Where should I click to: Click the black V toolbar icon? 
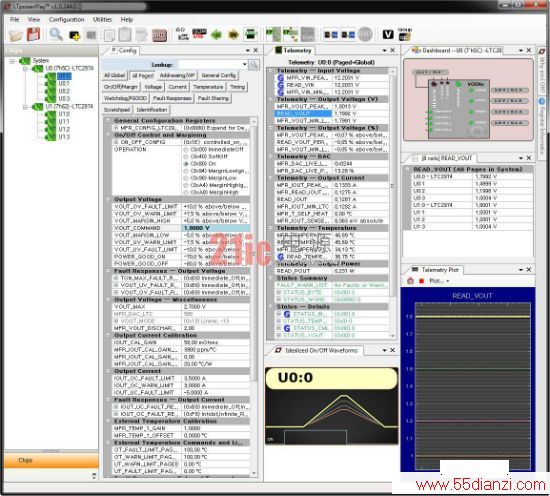[x=388, y=34]
